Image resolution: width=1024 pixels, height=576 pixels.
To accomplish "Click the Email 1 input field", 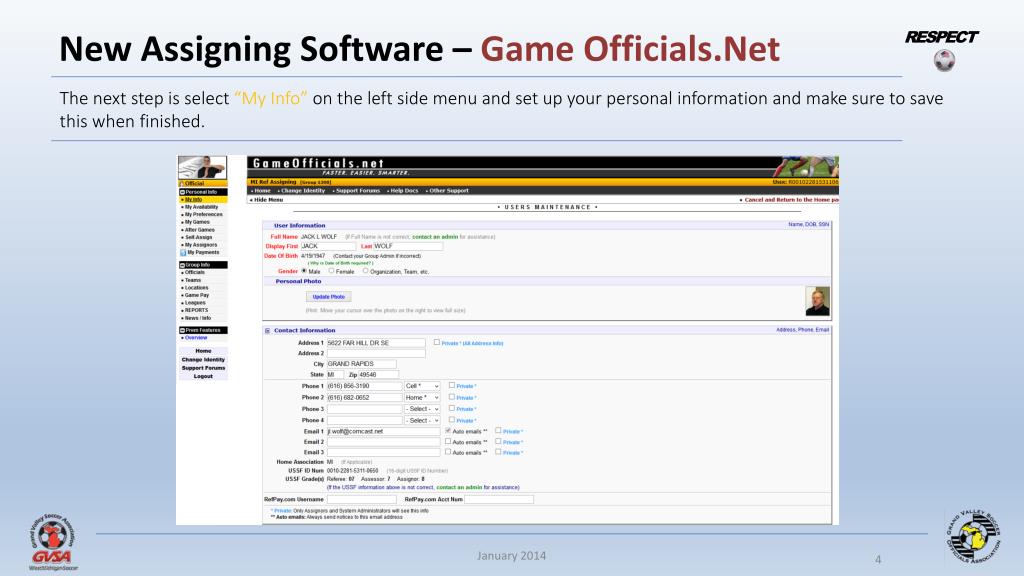I will pyautogui.click(x=383, y=432).
